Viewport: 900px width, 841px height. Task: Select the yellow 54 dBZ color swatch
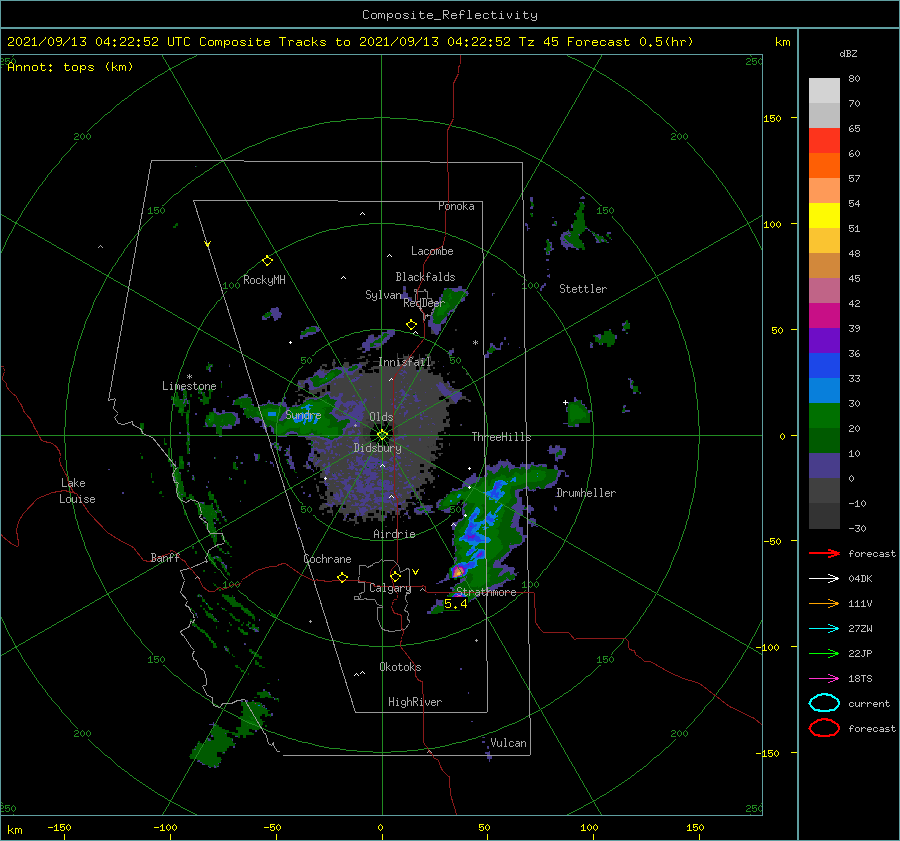tap(824, 215)
